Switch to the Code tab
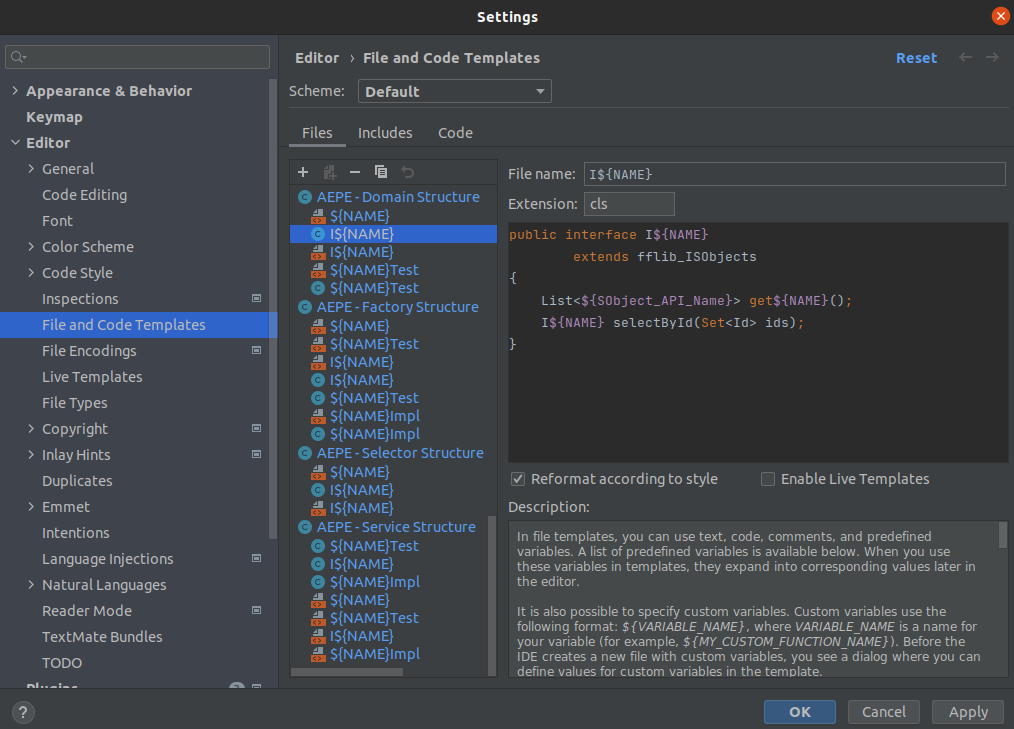This screenshot has height=729, width=1014. tap(455, 133)
